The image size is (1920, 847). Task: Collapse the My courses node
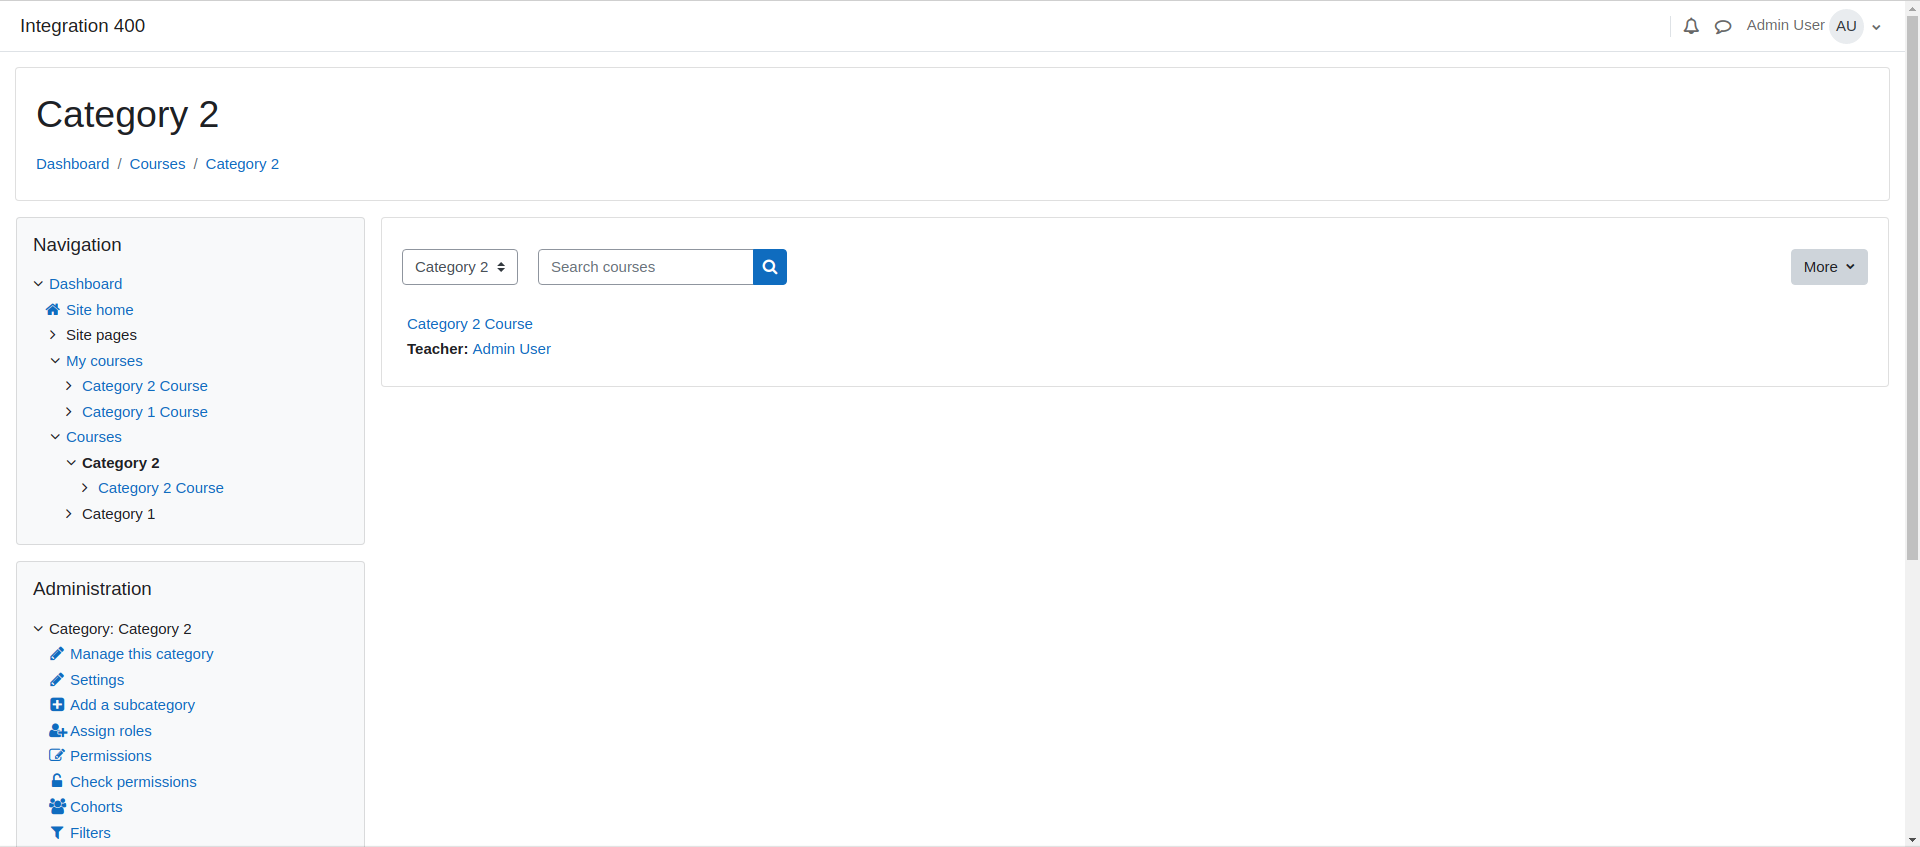point(55,361)
